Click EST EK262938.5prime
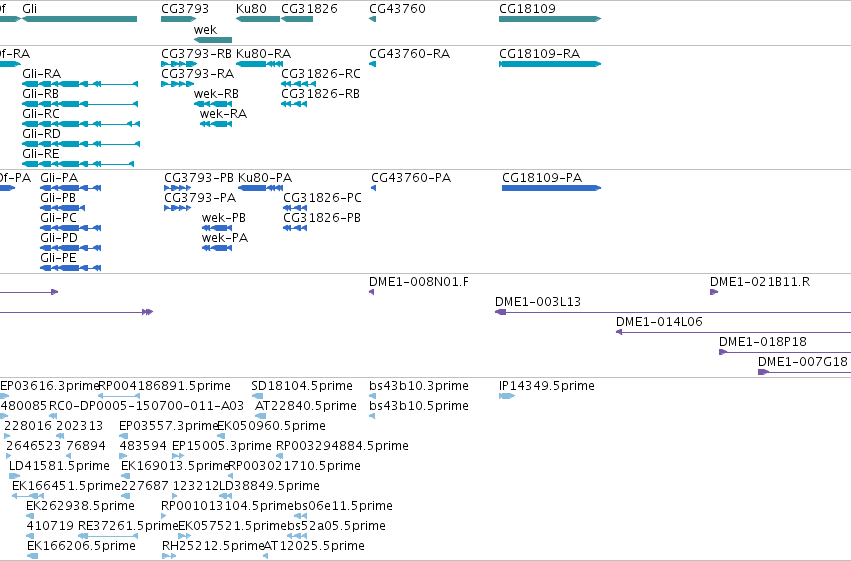Image resolution: width=851 pixels, height=561 pixels. coord(30,516)
